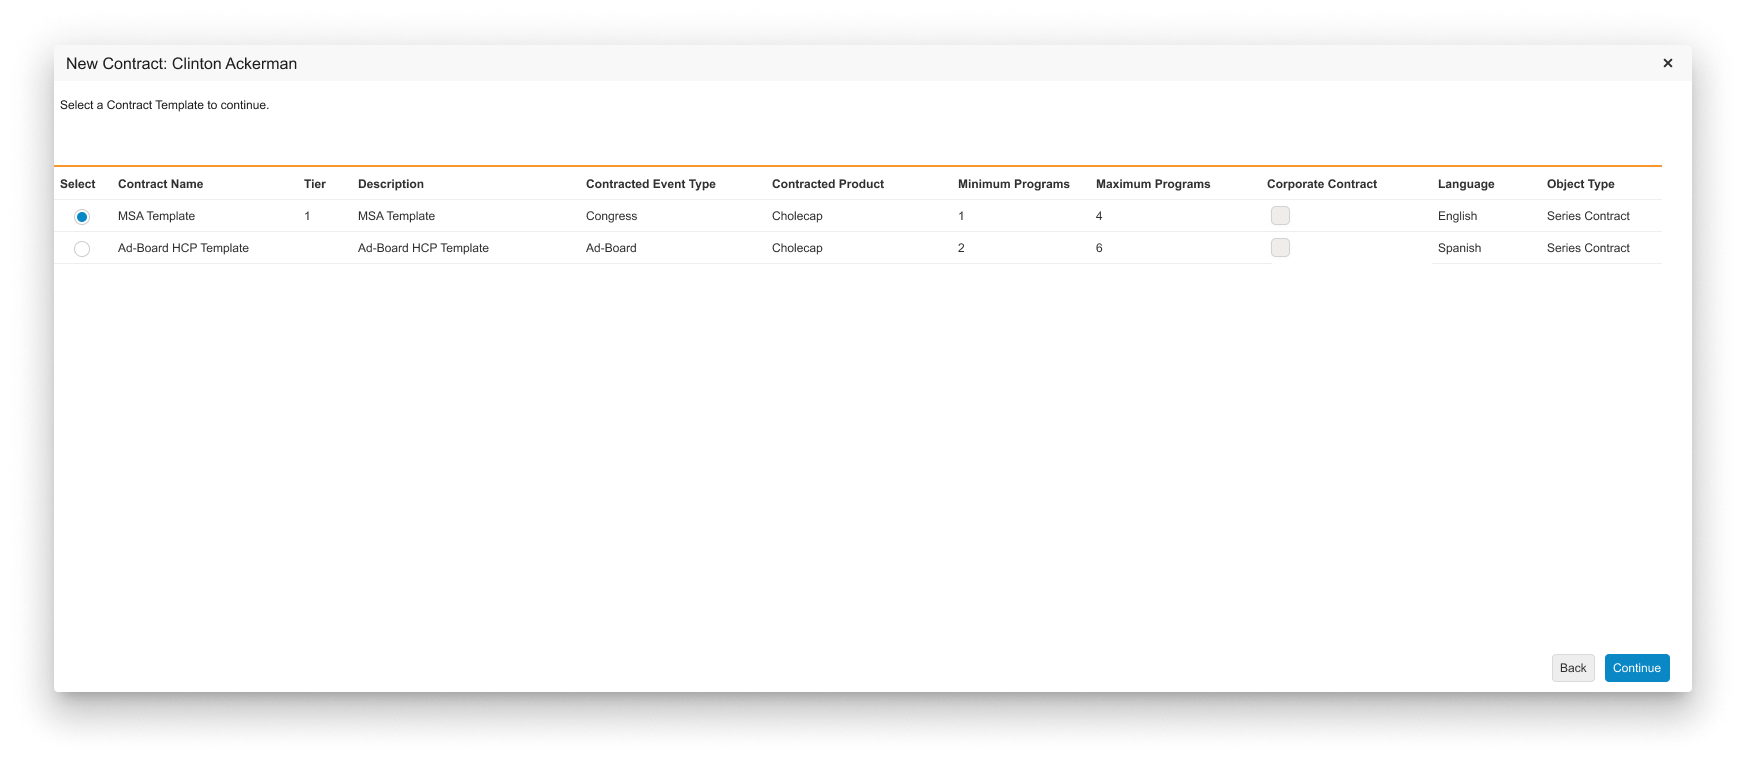Go back with the Back button
The image size is (1746, 757).
(x=1572, y=668)
